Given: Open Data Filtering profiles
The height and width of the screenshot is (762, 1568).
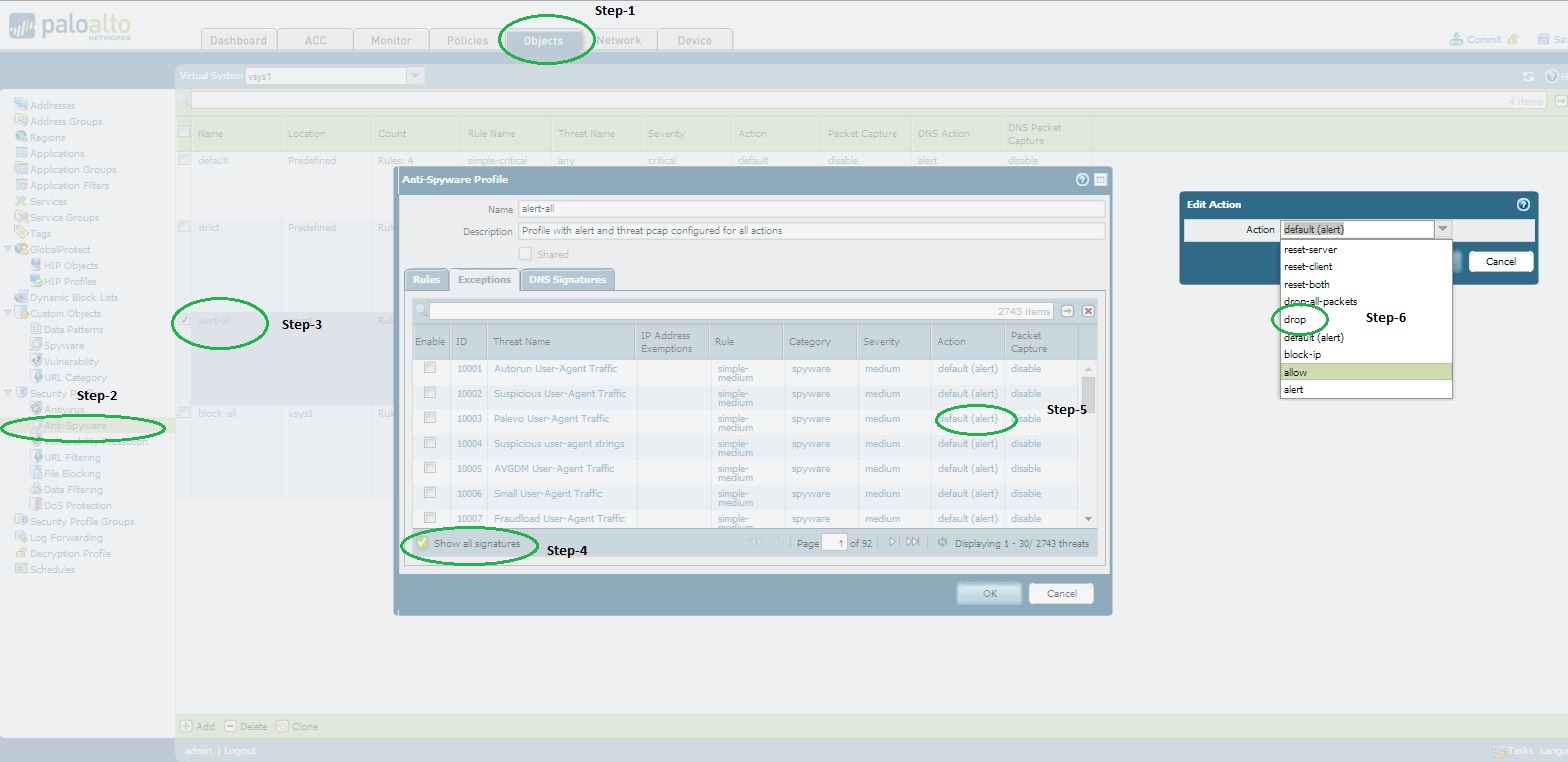Looking at the screenshot, I should coord(73,489).
